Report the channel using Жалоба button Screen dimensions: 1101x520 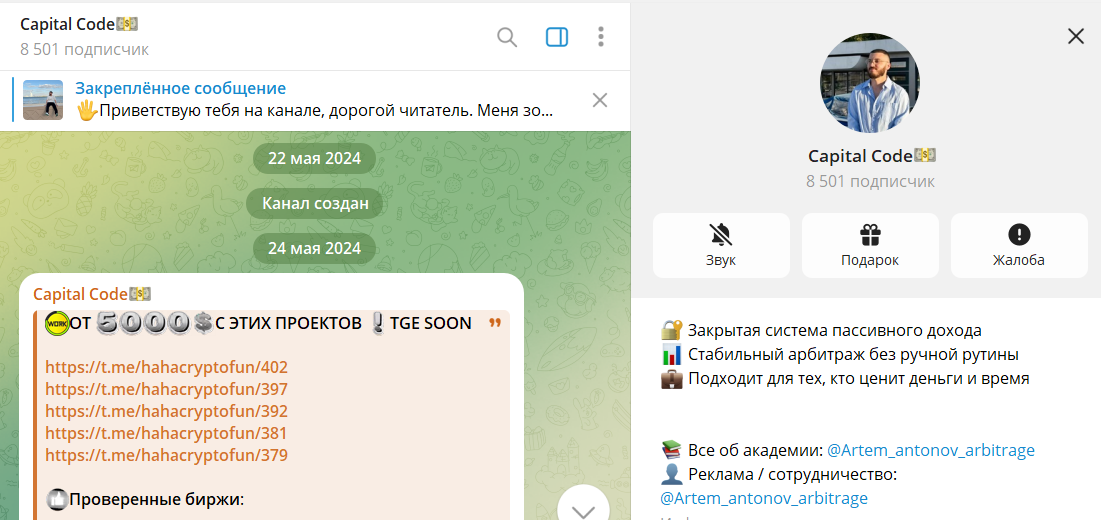click(1018, 245)
